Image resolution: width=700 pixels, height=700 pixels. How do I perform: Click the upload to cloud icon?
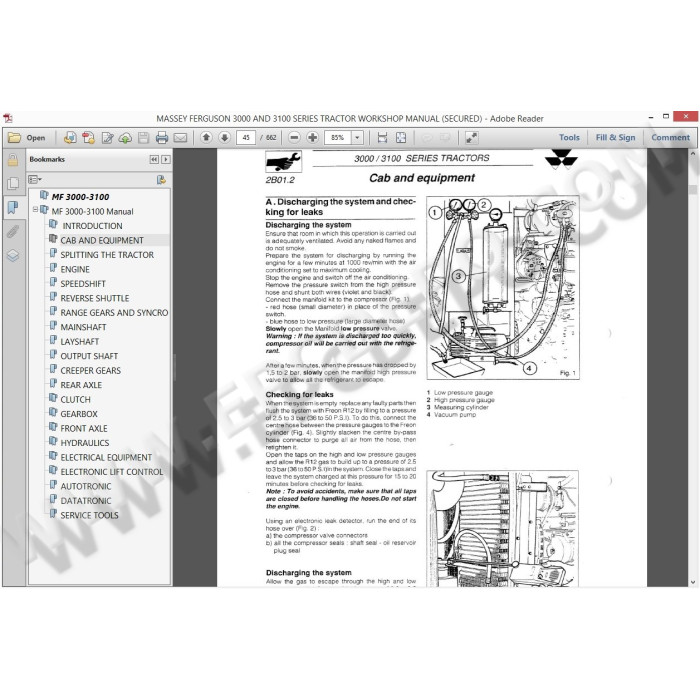pos(125,138)
